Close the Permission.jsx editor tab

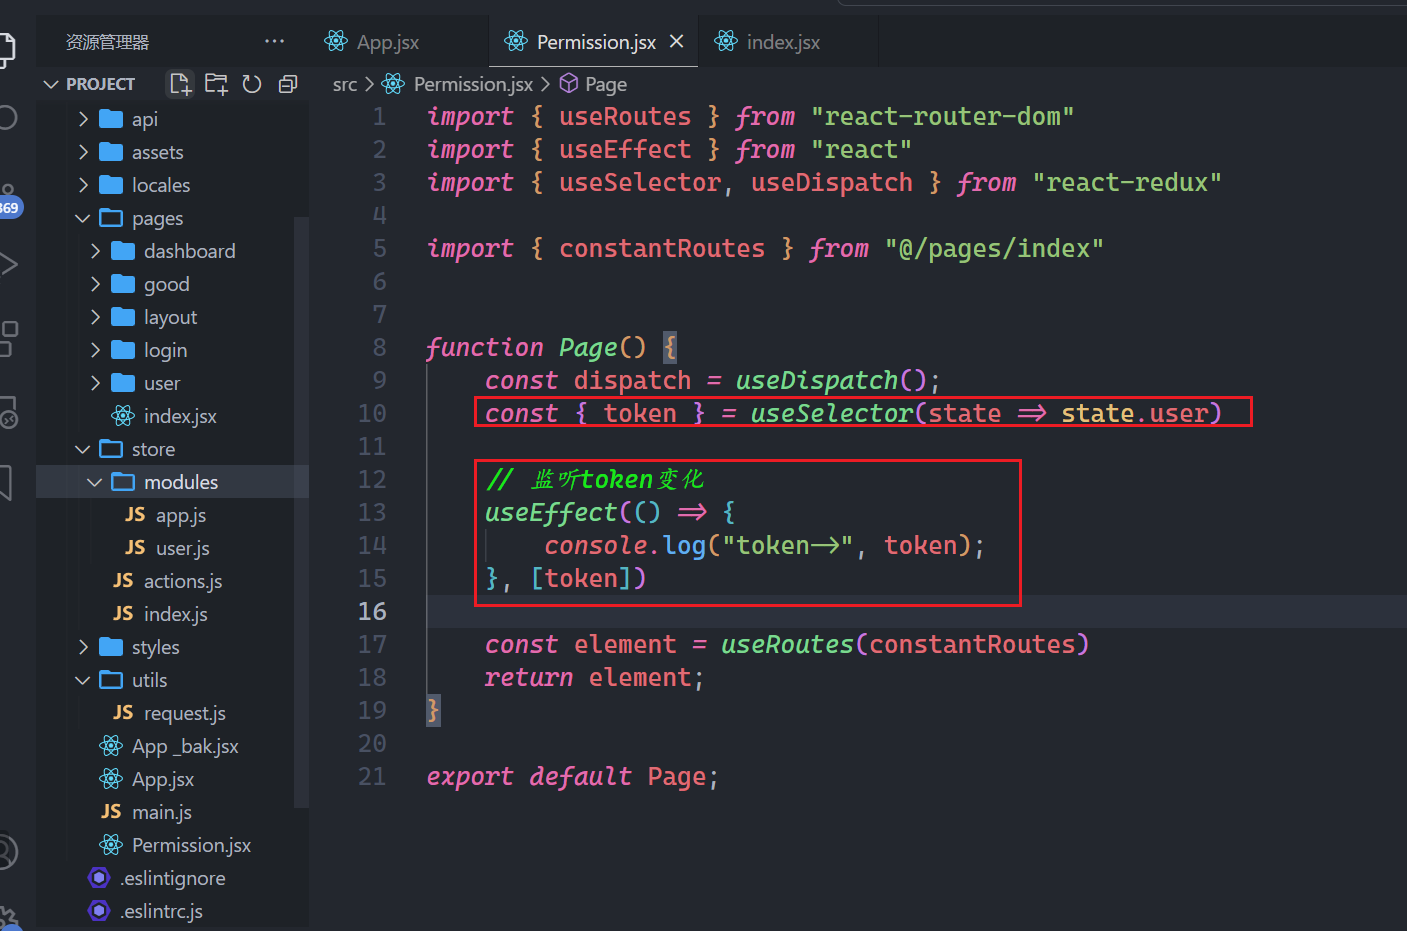pos(677,41)
